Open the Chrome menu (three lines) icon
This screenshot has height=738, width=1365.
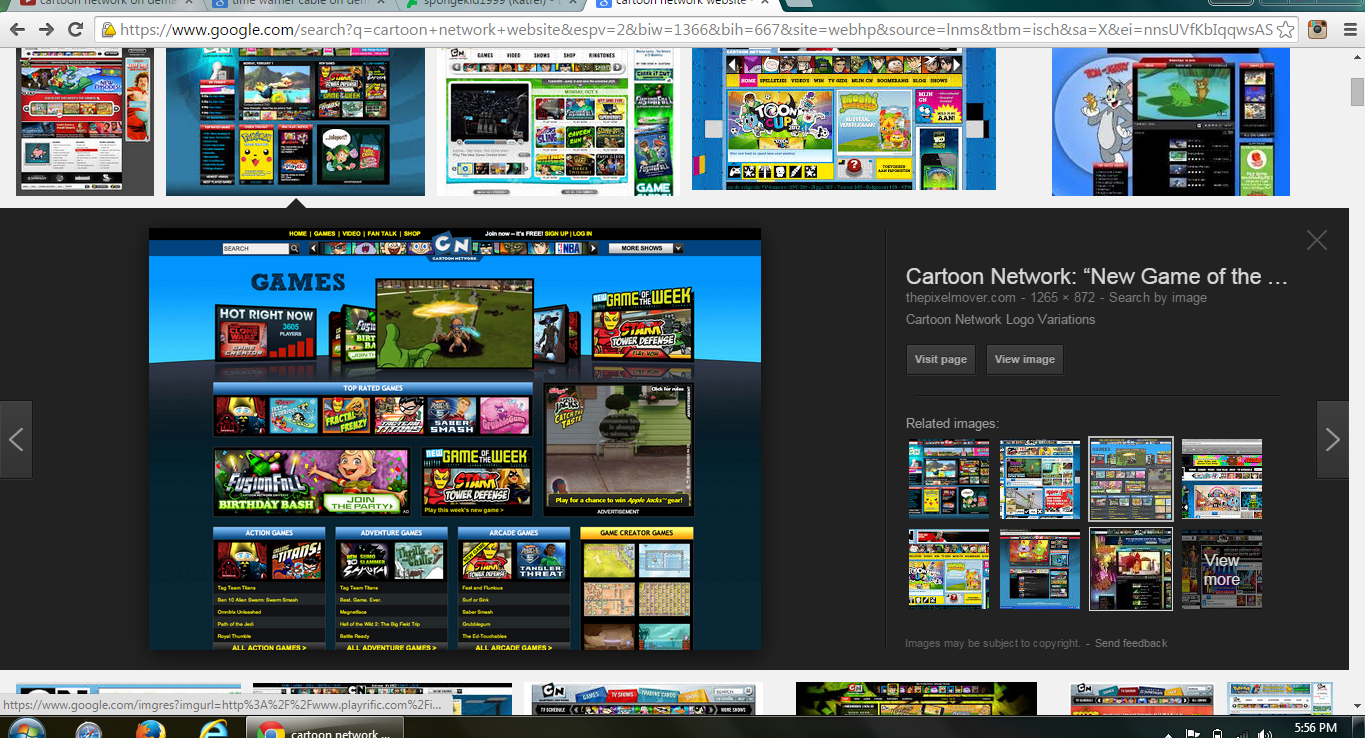point(1348,29)
